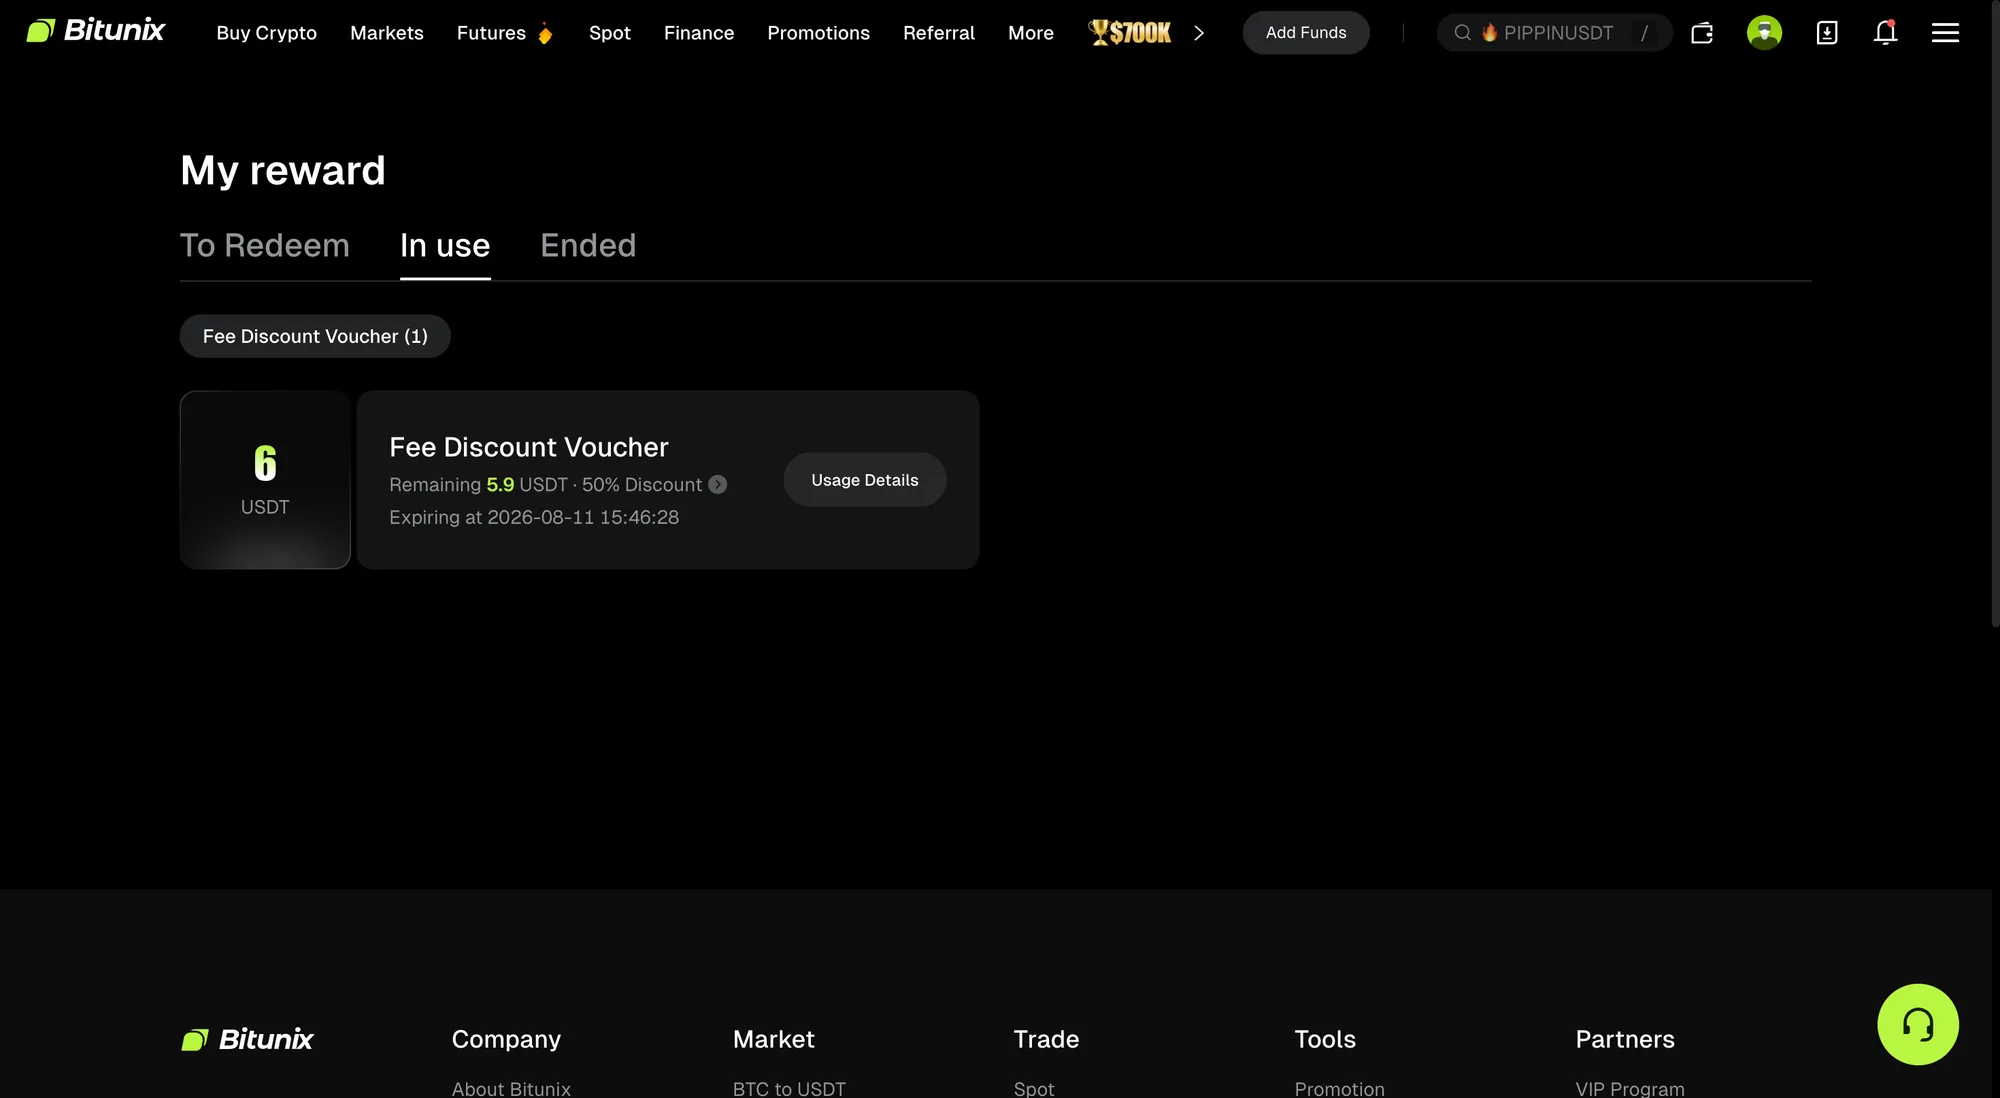
Task: Switch to the To Redeem tab
Action: click(265, 246)
